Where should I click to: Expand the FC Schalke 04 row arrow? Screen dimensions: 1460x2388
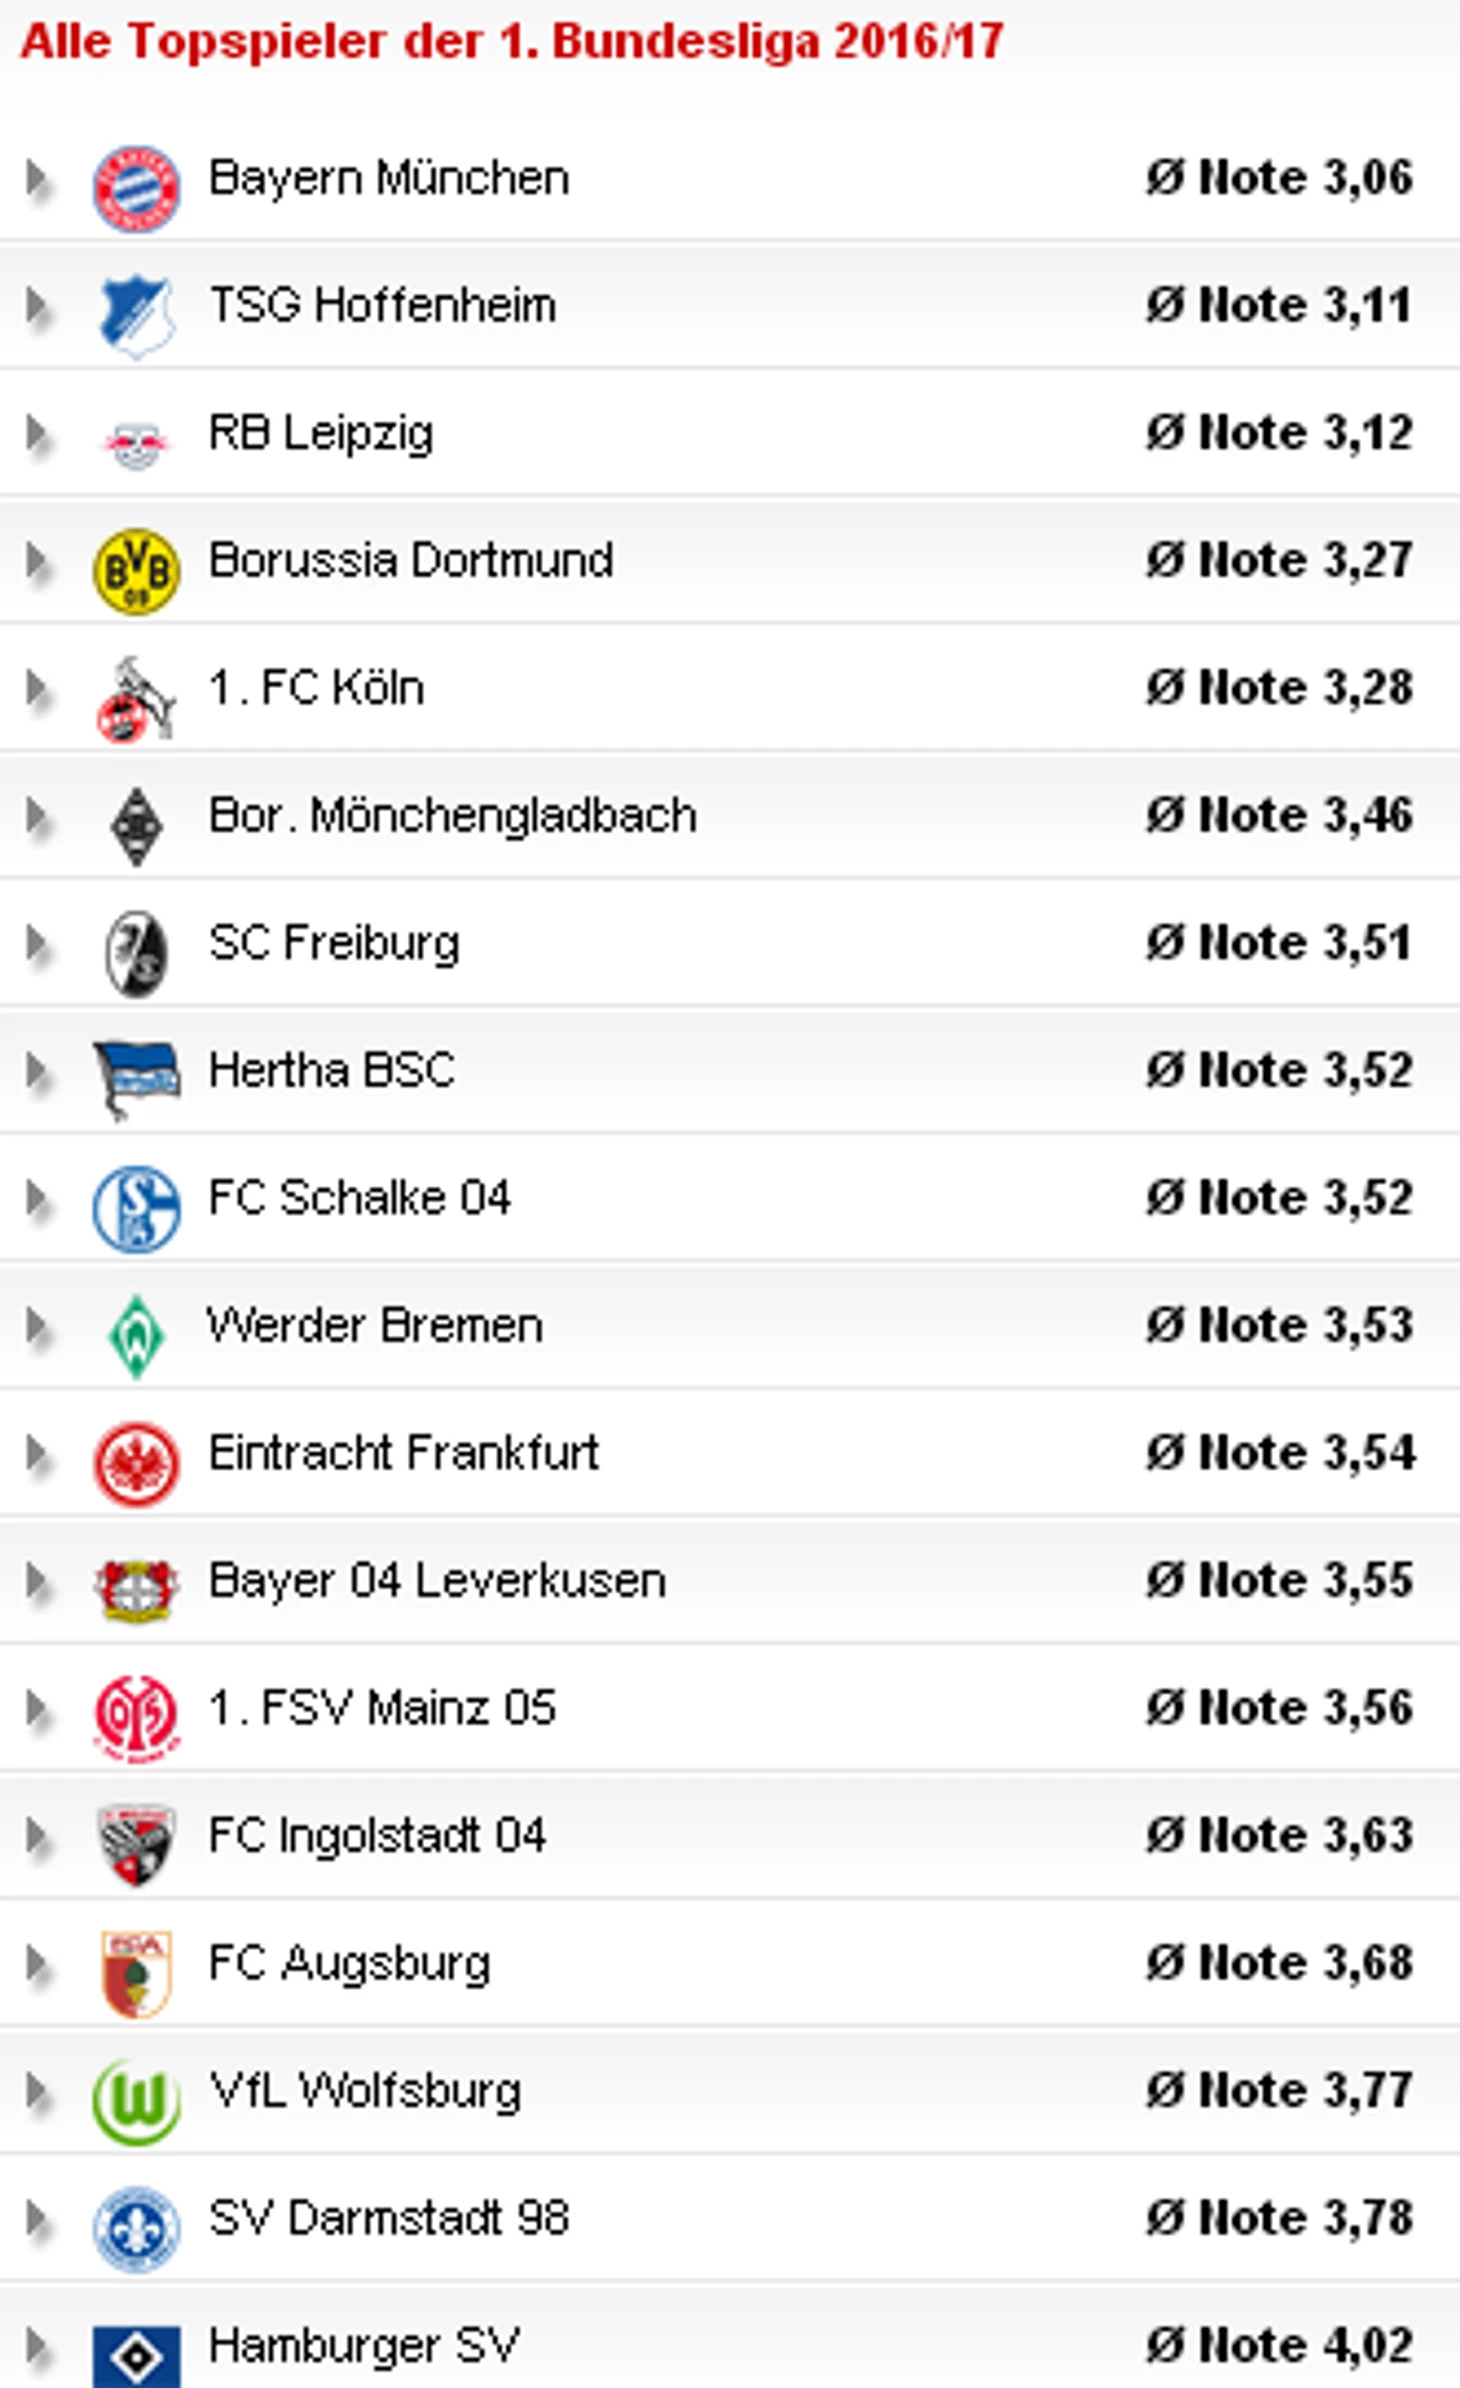[x=37, y=1199]
